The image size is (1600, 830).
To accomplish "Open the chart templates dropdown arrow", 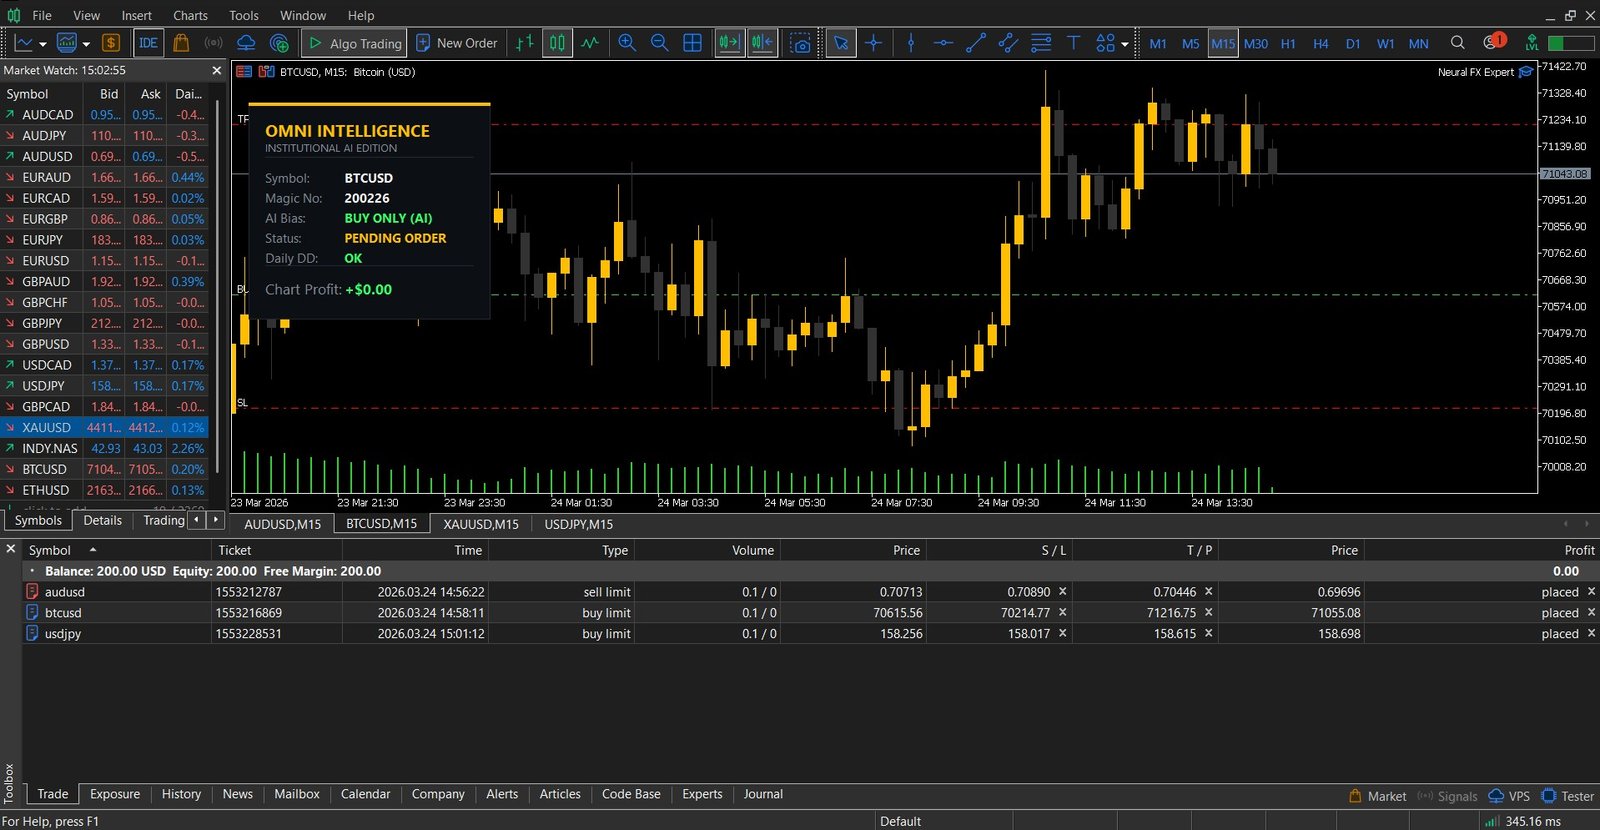I will click(x=86, y=44).
